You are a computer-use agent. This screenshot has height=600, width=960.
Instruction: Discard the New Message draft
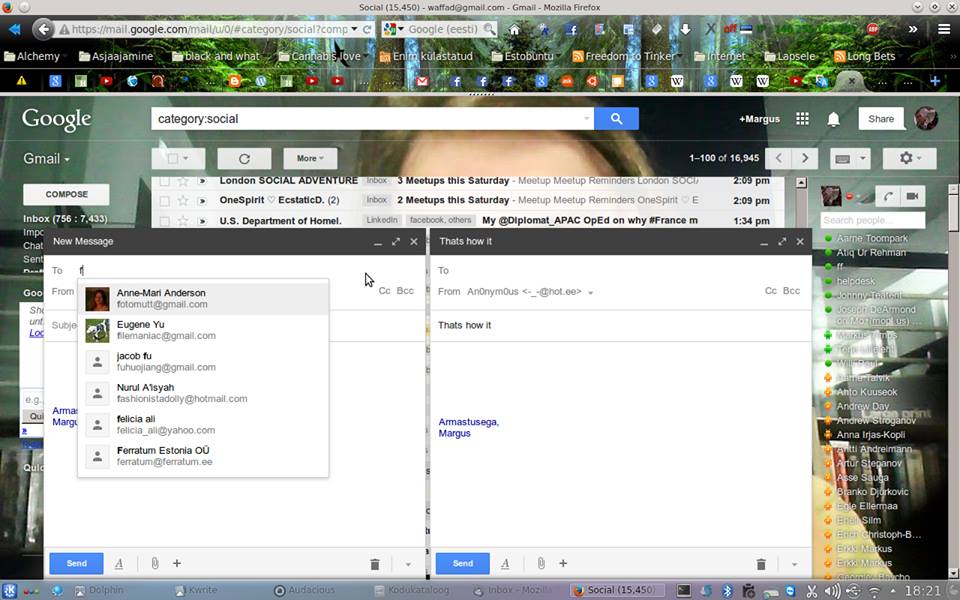click(x=375, y=564)
